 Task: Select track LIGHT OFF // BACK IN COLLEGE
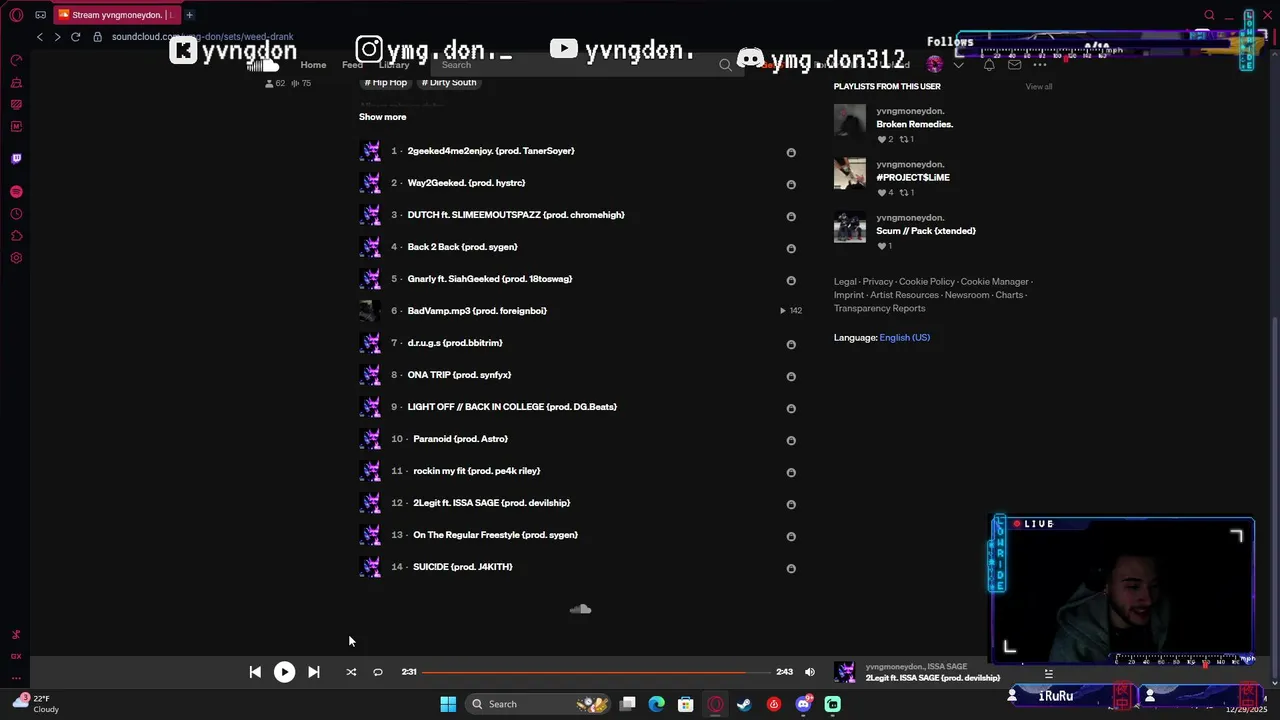click(512, 407)
